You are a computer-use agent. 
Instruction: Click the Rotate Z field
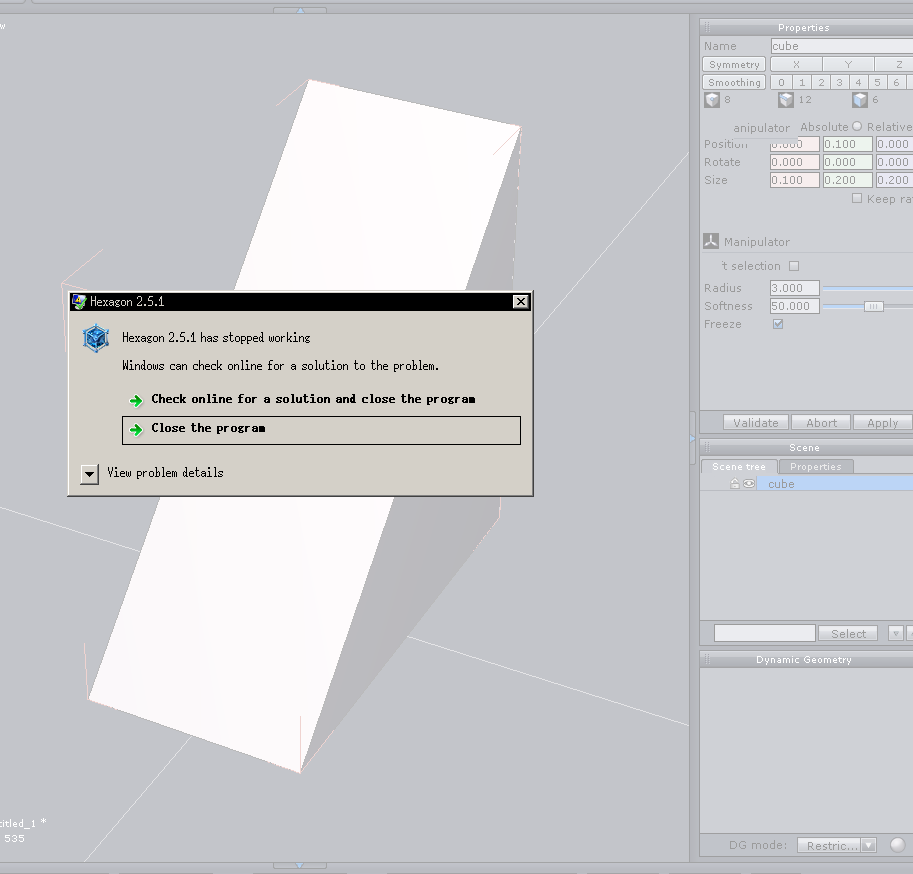894,162
